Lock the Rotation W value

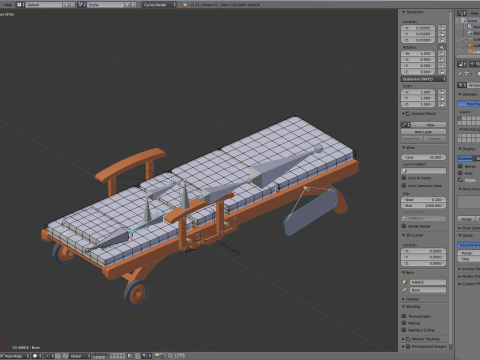(x=442, y=53)
